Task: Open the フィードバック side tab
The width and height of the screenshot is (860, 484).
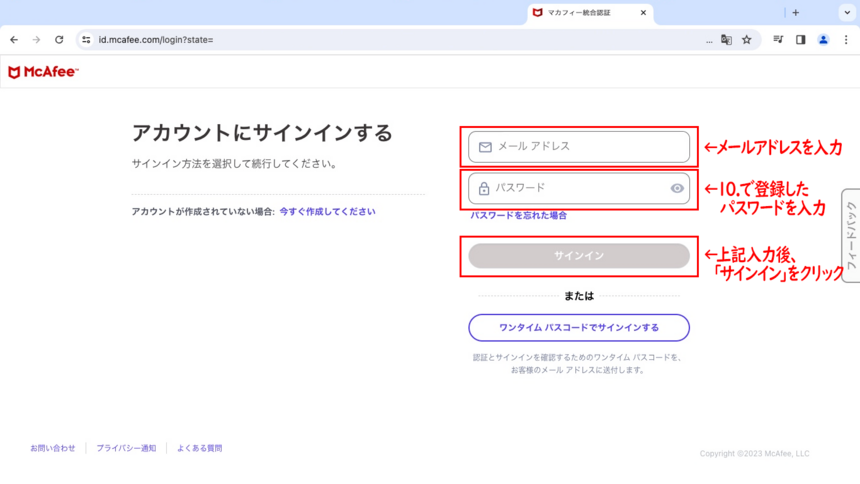Action: (851, 235)
